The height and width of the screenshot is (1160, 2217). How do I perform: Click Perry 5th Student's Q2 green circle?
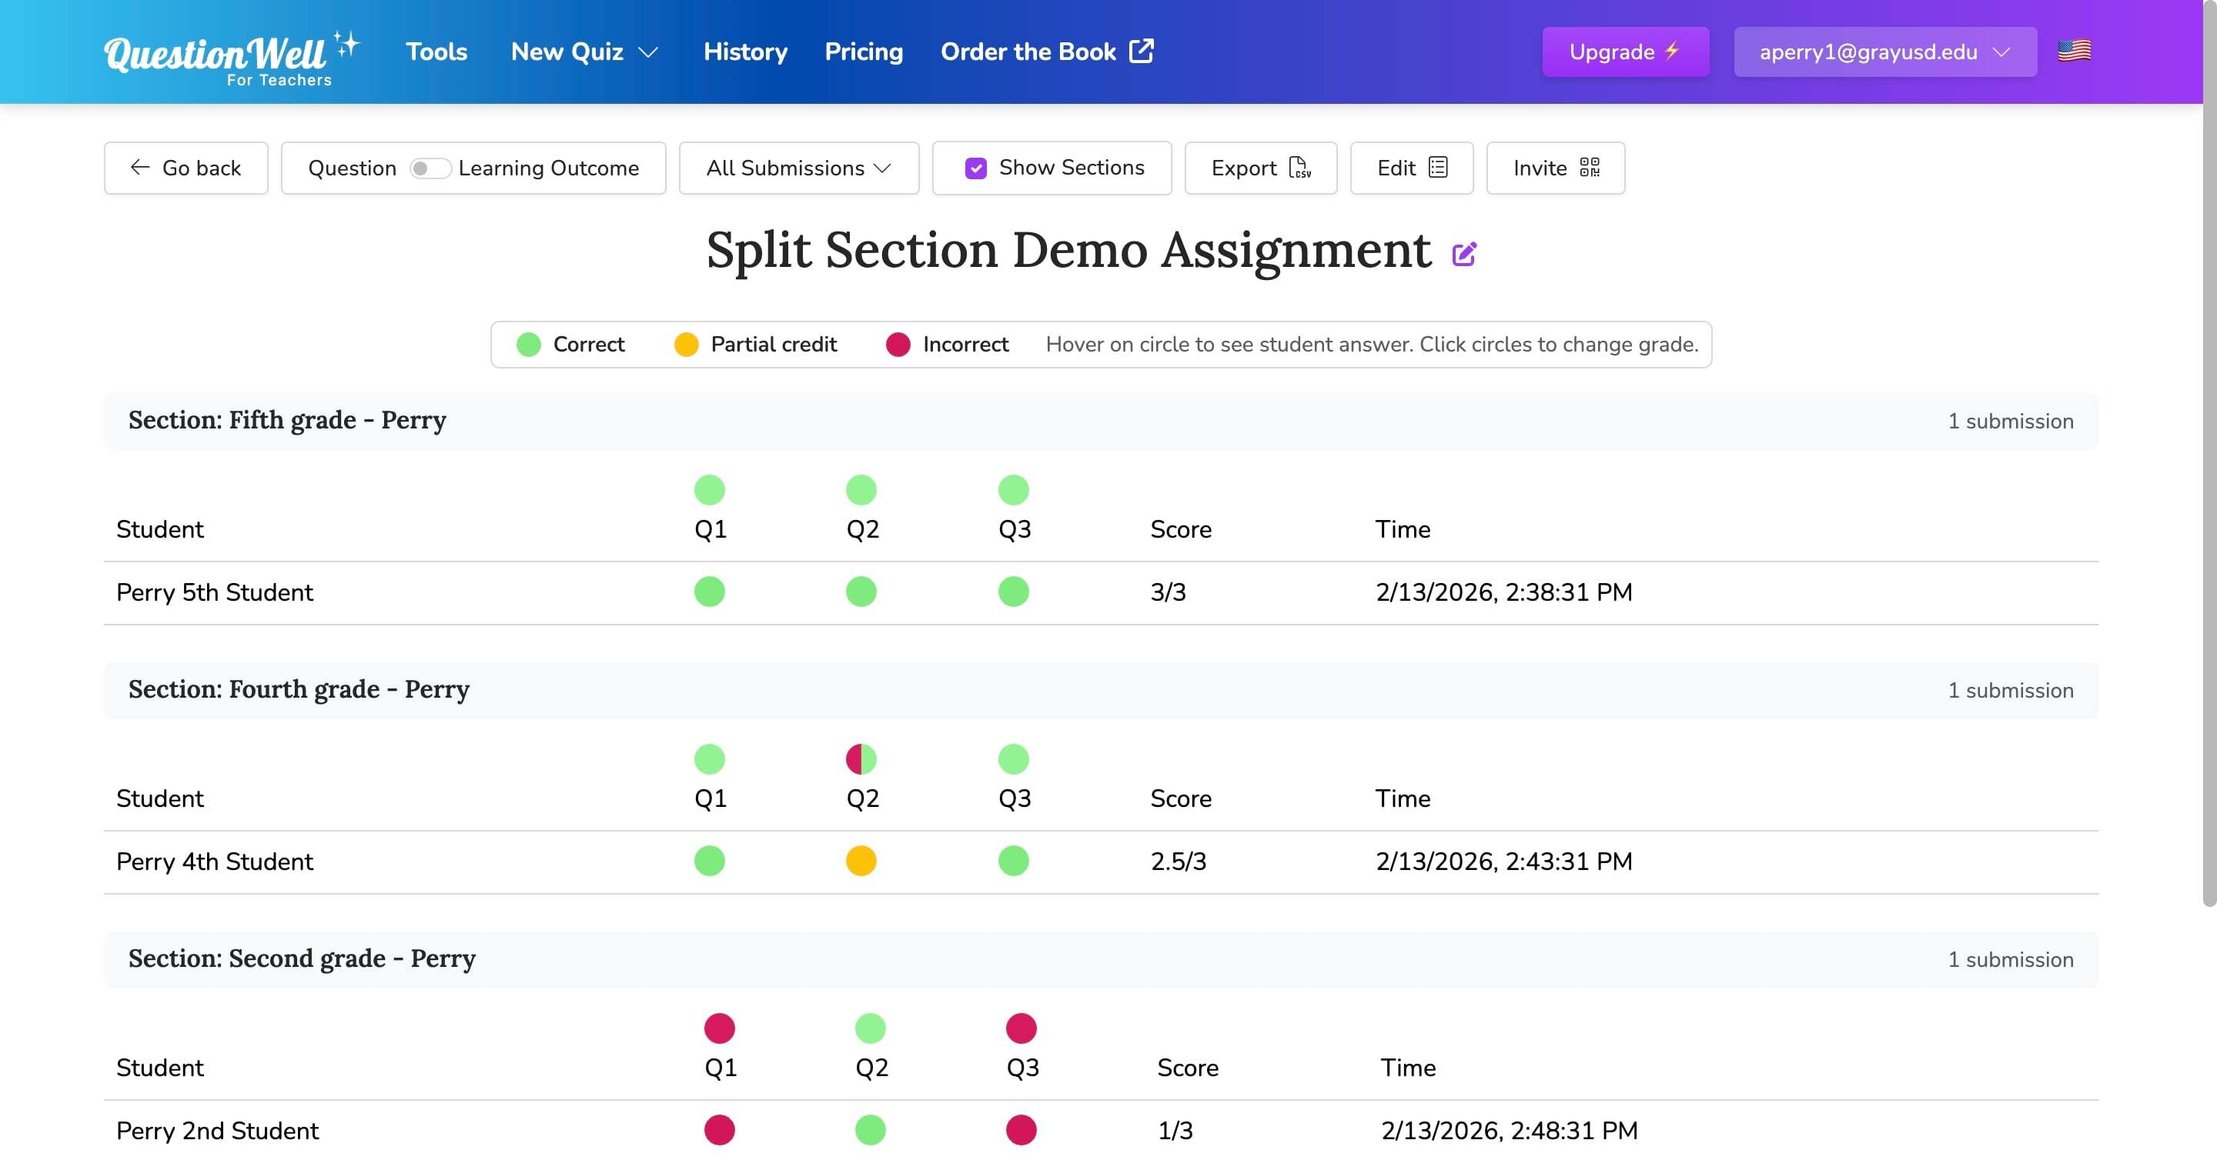(861, 592)
